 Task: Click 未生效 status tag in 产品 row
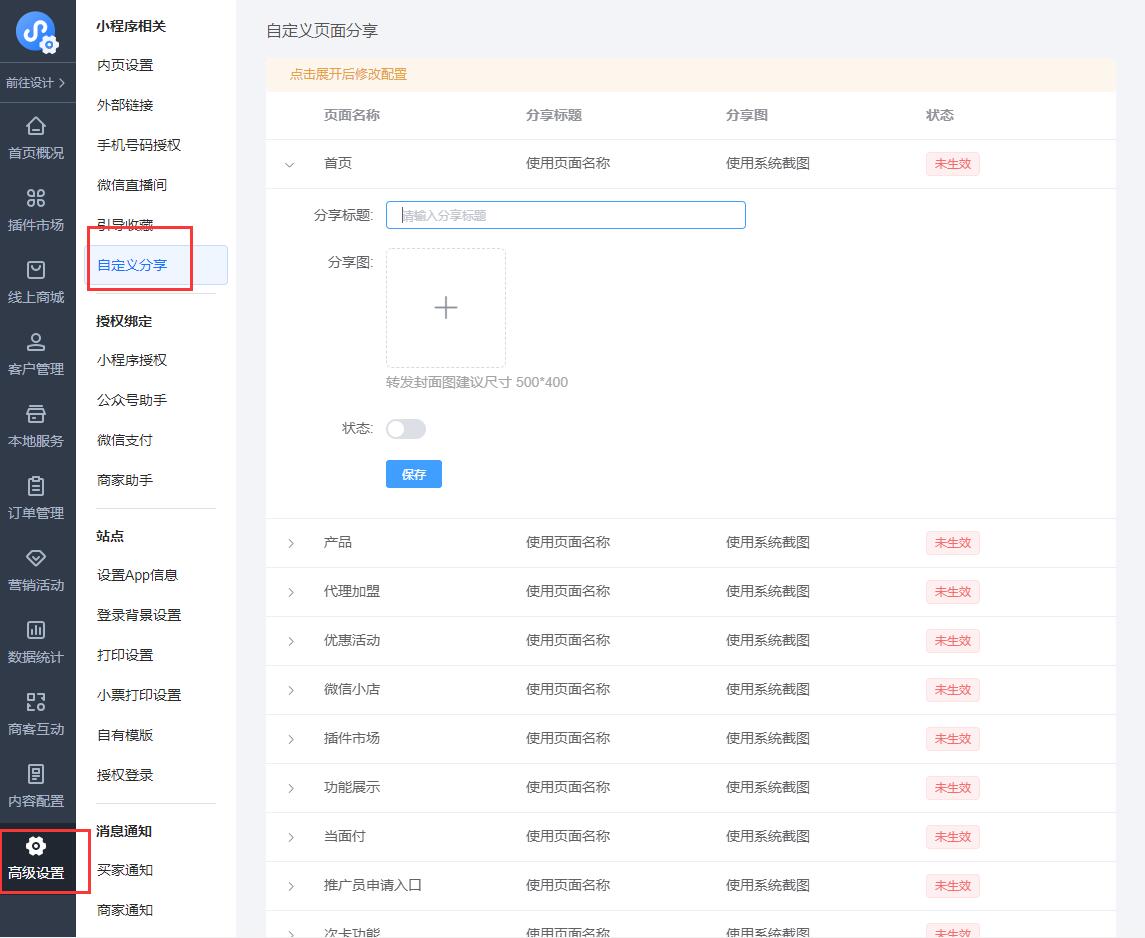tap(952, 543)
